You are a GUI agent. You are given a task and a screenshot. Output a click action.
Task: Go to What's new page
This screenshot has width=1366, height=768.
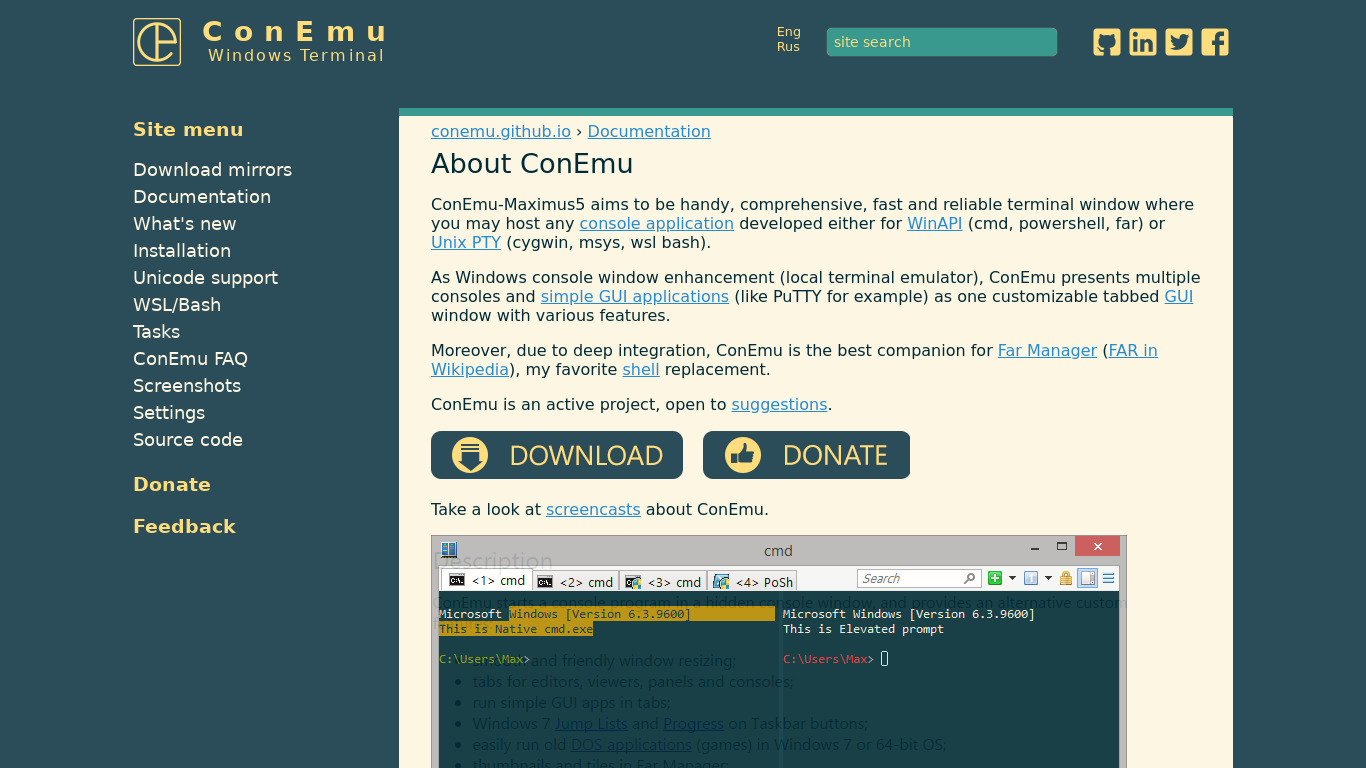point(185,224)
